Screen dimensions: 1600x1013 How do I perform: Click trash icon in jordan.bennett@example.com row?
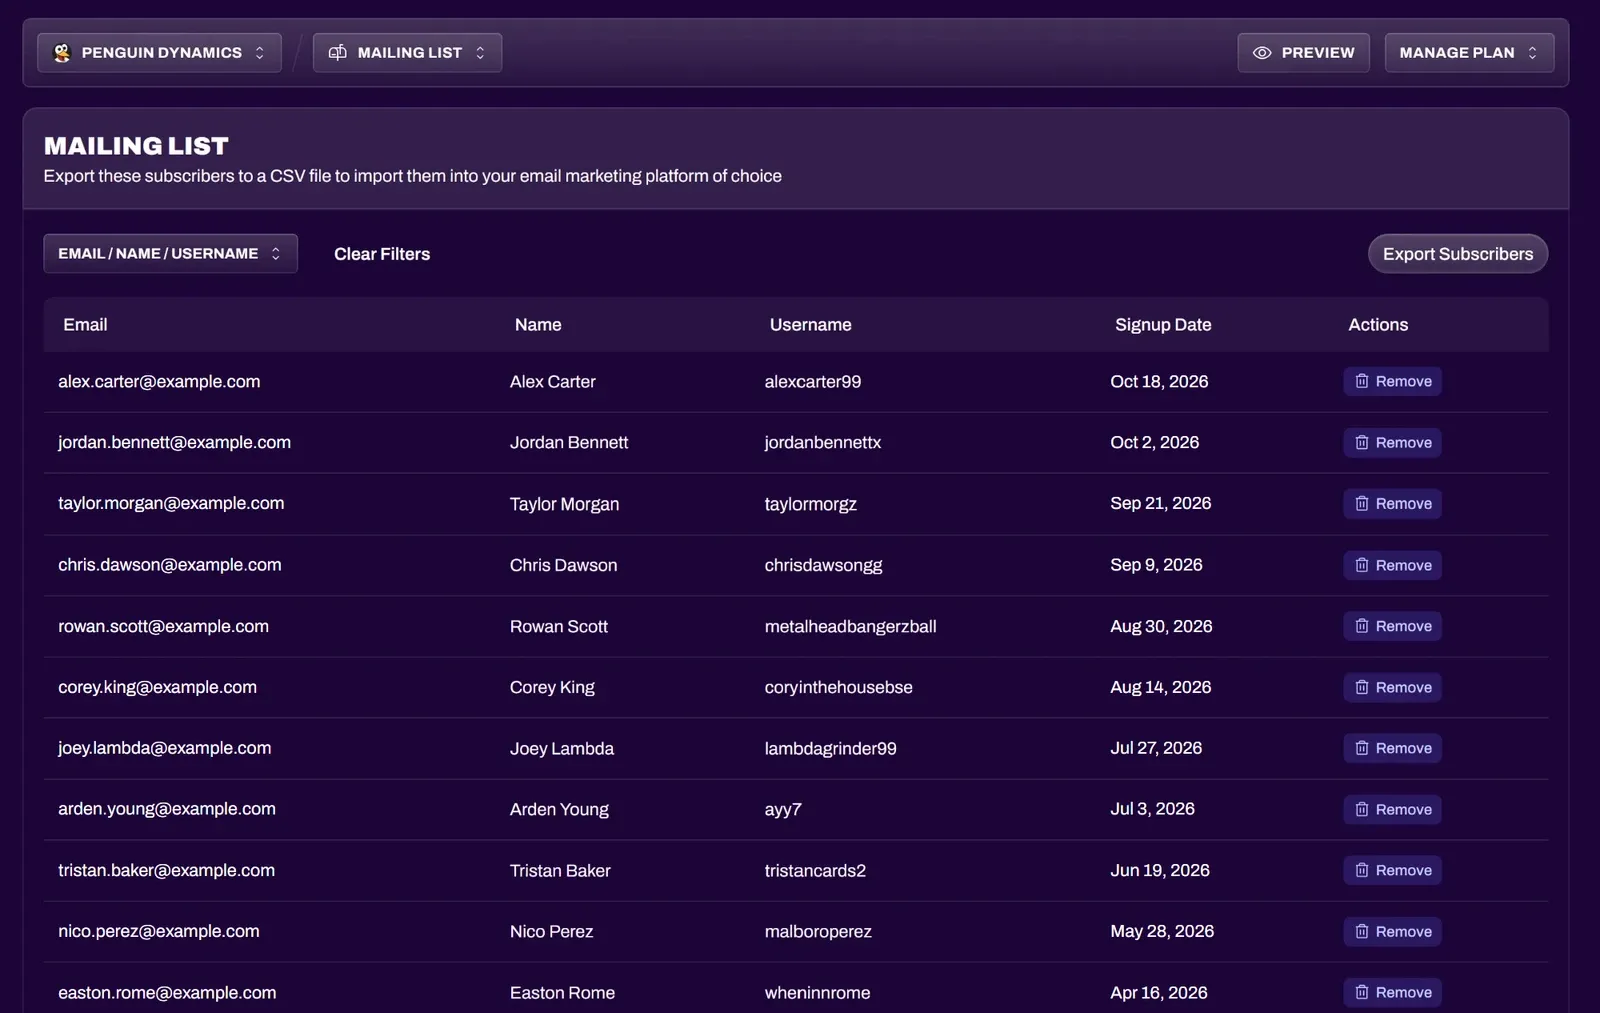point(1361,442)
